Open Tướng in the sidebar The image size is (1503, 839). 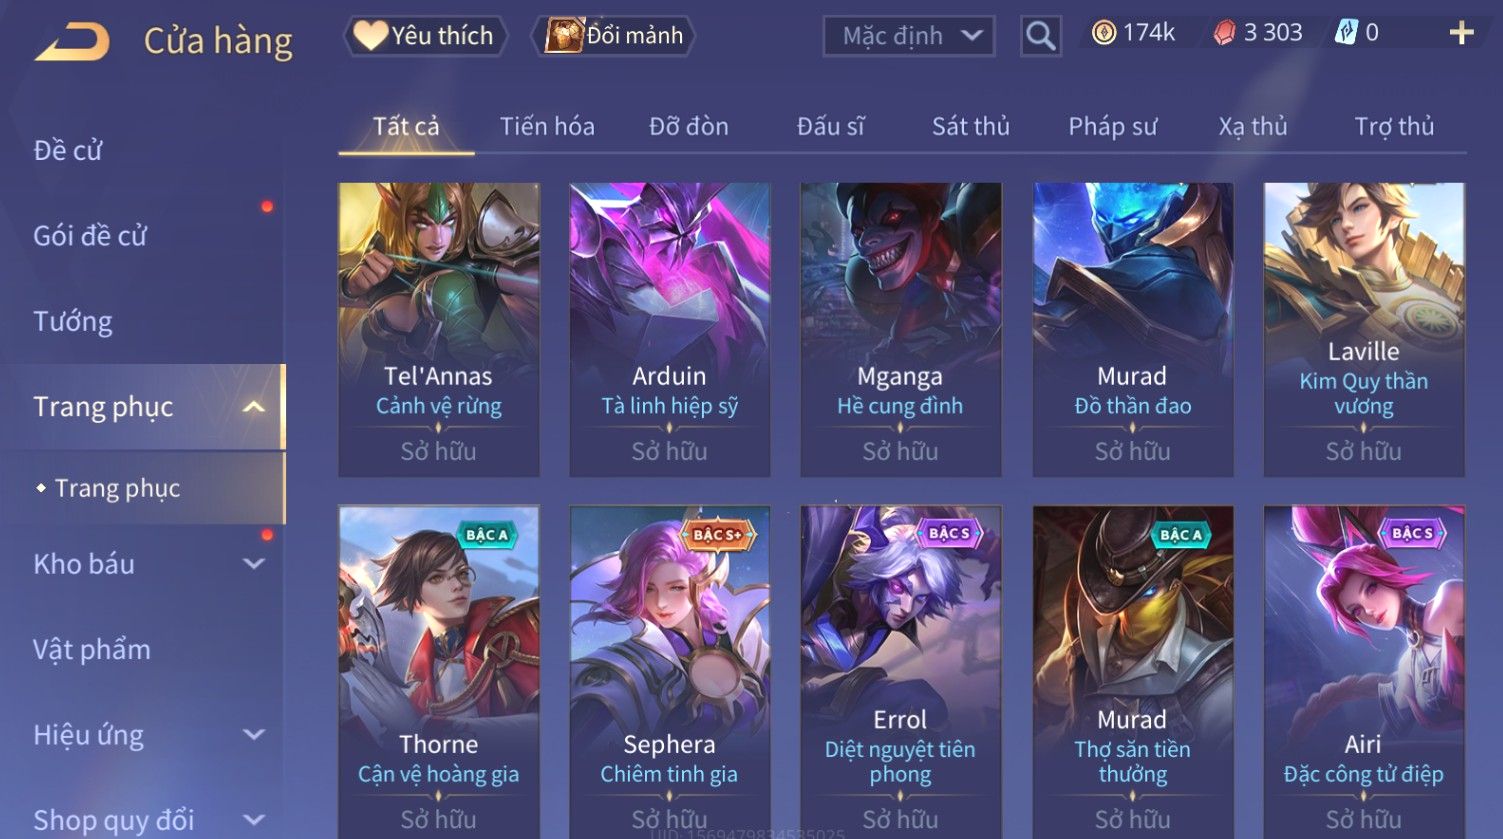tap(72, 321)
